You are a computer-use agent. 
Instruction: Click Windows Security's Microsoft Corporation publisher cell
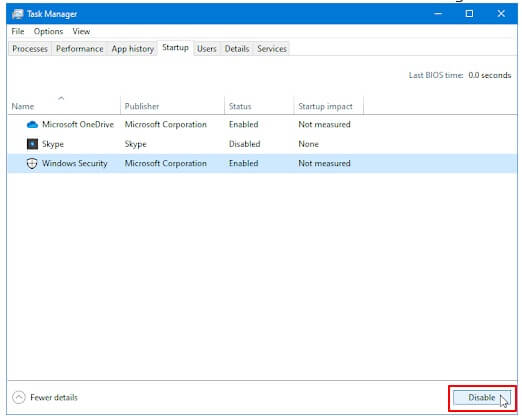[166, 164]
